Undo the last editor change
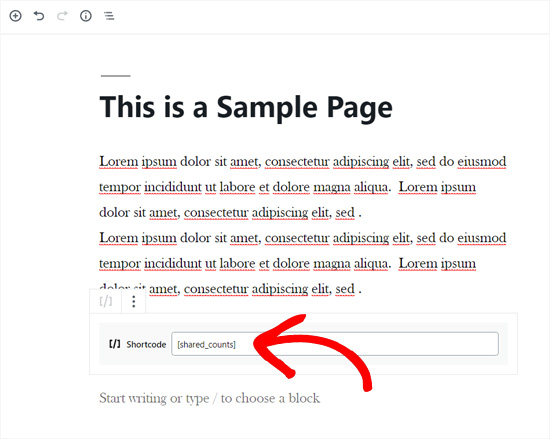This screenshot has height=439, width=550. (x=39, y=16)
